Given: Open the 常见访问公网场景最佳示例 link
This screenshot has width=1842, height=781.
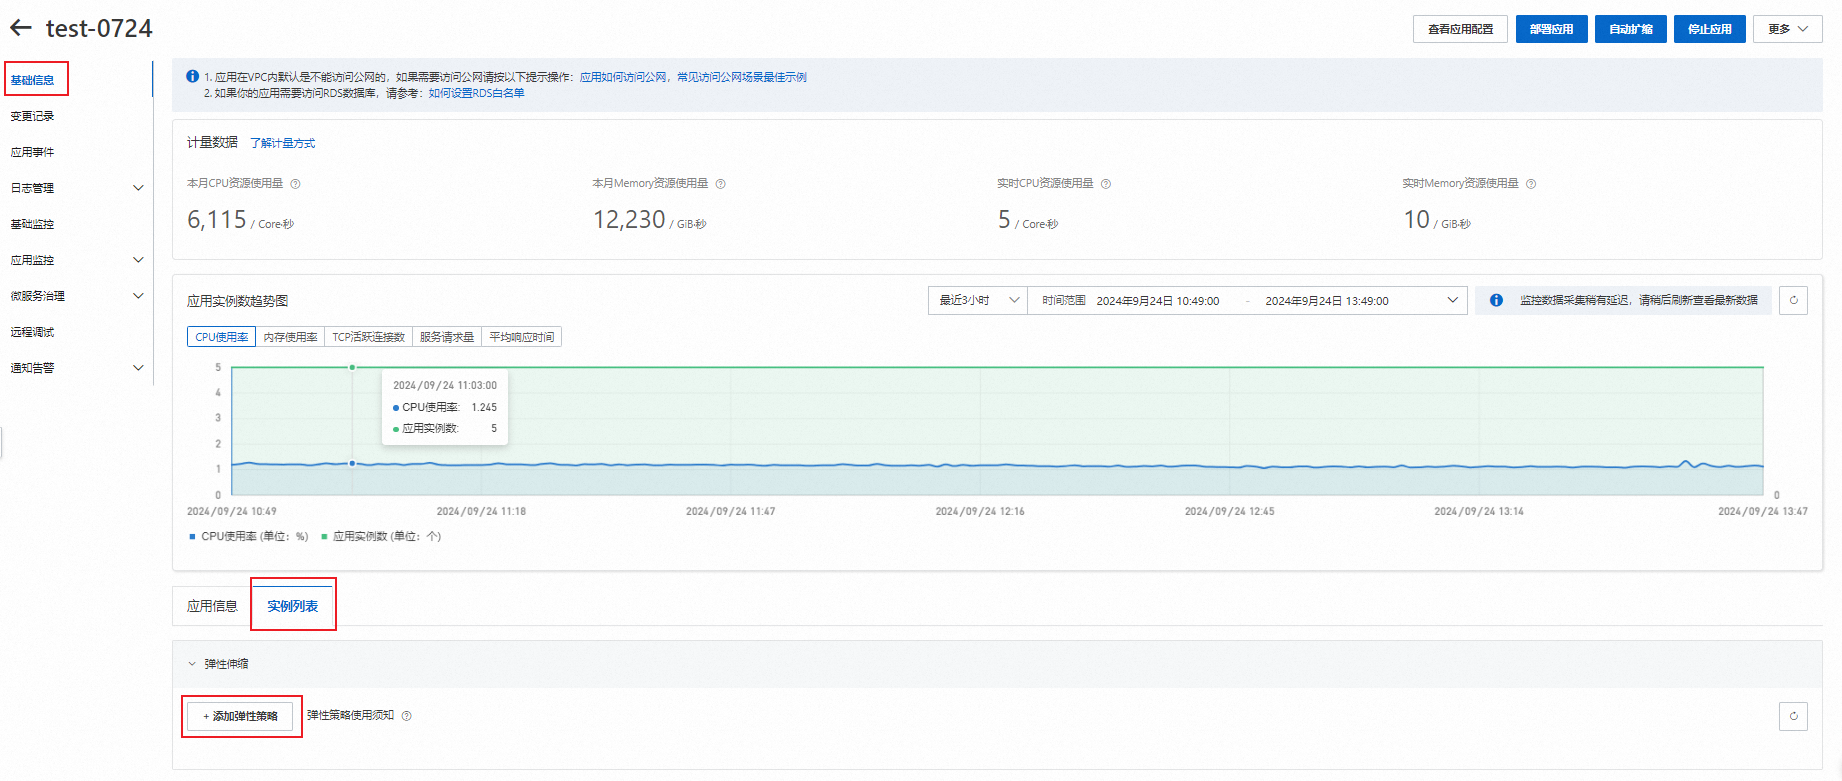Looking at the screenshot, I should [x=742, y=77].
